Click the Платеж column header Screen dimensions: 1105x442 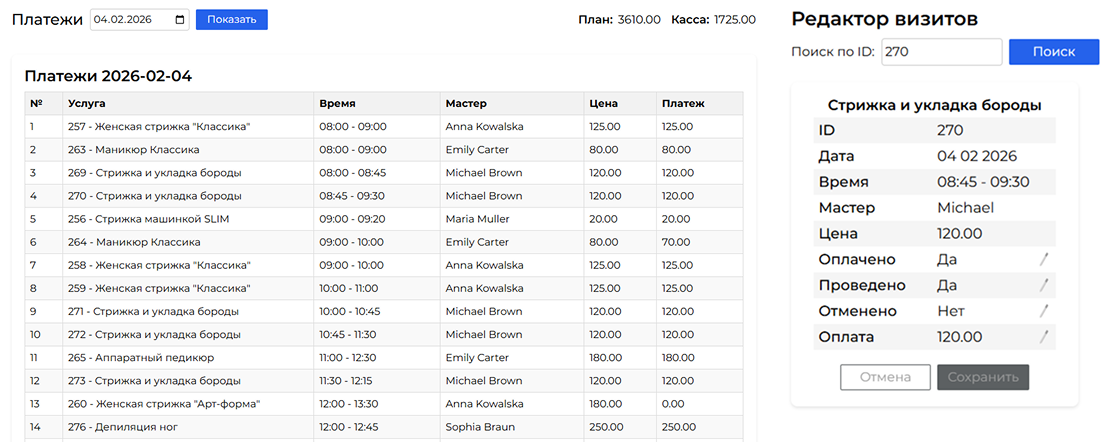(x=682, y=103)
